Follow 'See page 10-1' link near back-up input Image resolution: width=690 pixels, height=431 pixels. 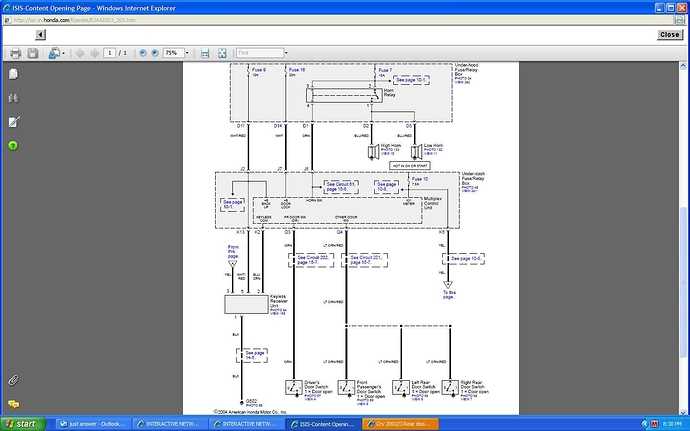point(233,204)
